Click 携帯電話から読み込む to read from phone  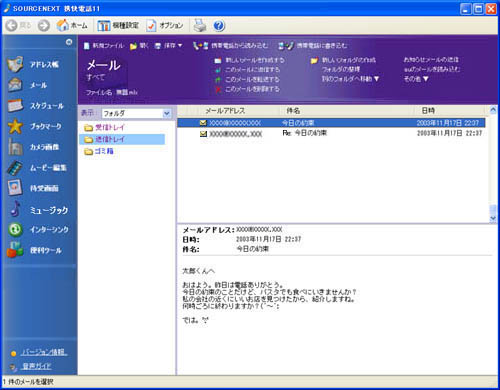[x=230, y=46]
